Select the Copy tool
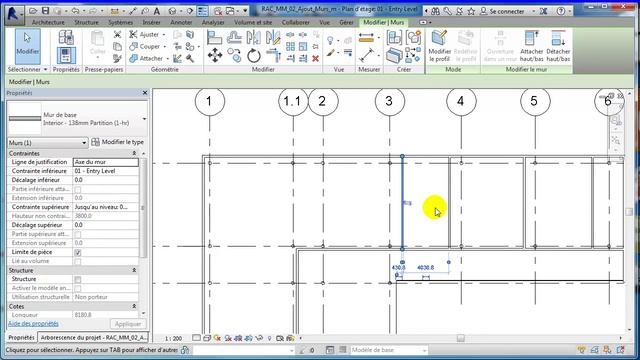The height and width of the screenshot is (360, 640). (x=234, y=55)
